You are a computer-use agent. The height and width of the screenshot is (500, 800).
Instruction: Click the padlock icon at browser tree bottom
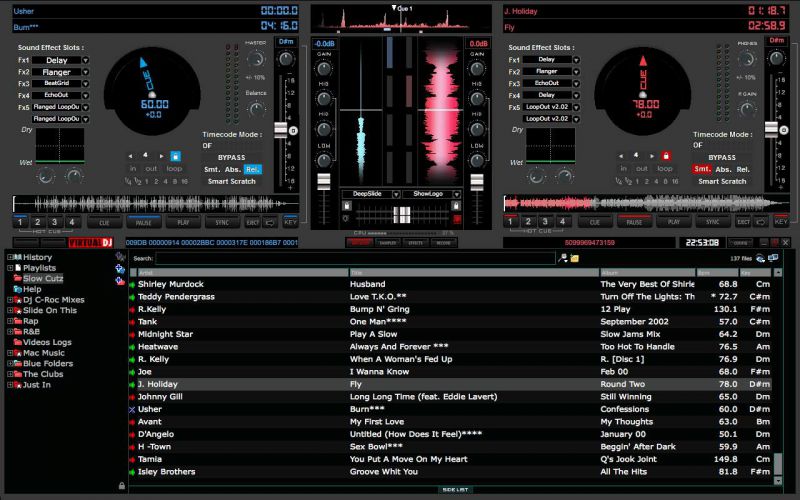click(x=122, y=486)
